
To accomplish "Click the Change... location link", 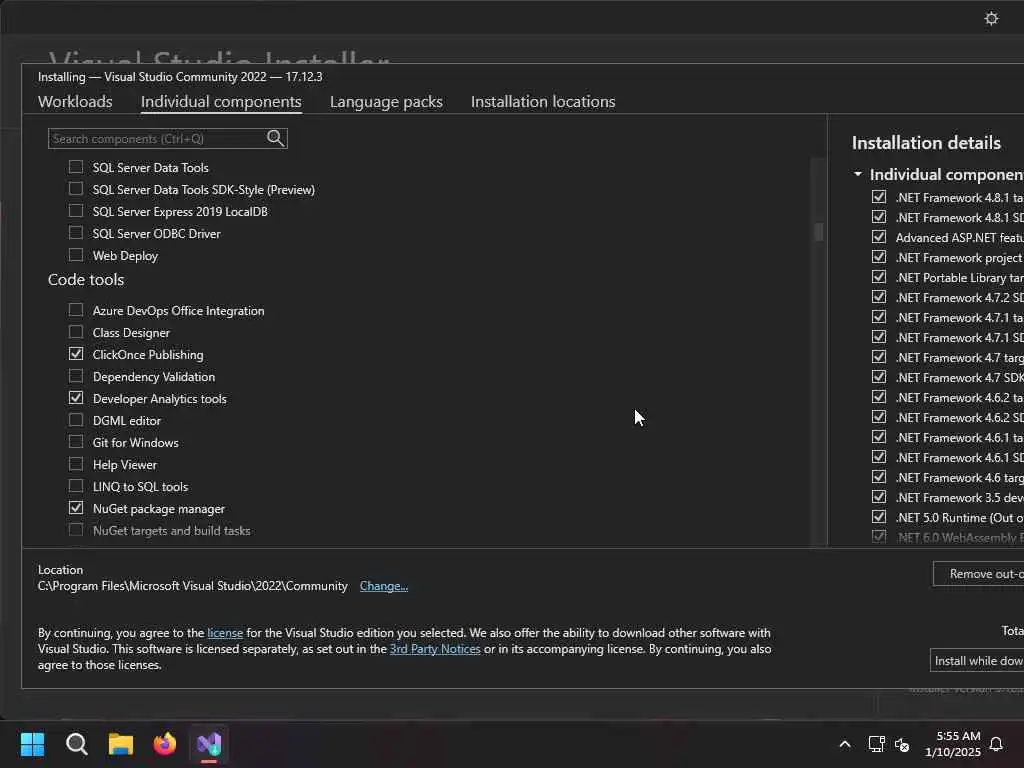I will coord(383,586).
